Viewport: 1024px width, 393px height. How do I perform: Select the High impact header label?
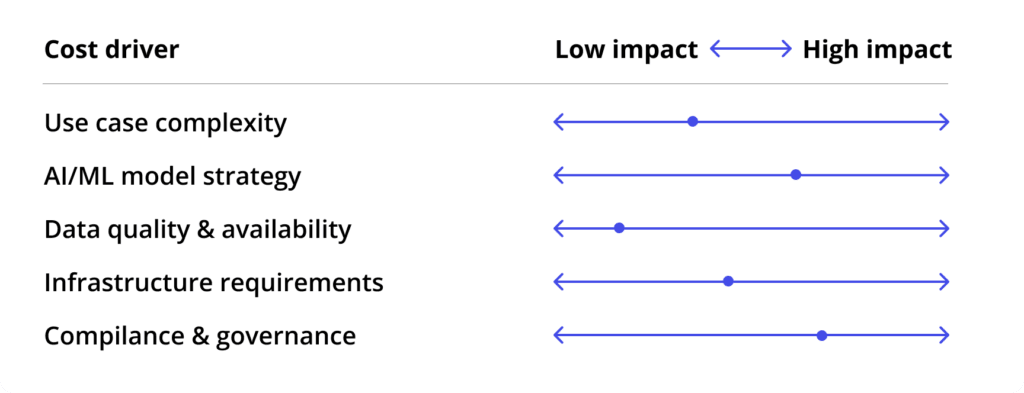point(877,50)
